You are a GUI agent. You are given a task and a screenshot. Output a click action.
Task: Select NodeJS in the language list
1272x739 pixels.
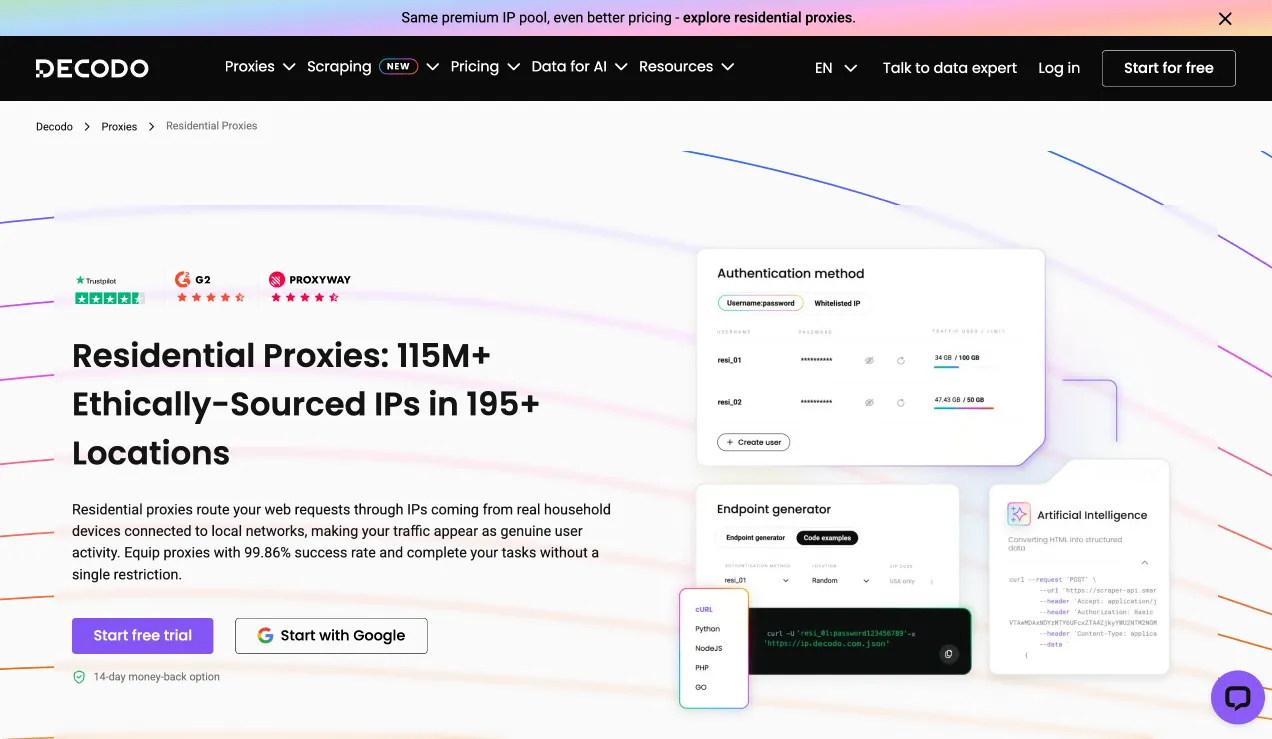pyautogui.click(x=708, y=648)
